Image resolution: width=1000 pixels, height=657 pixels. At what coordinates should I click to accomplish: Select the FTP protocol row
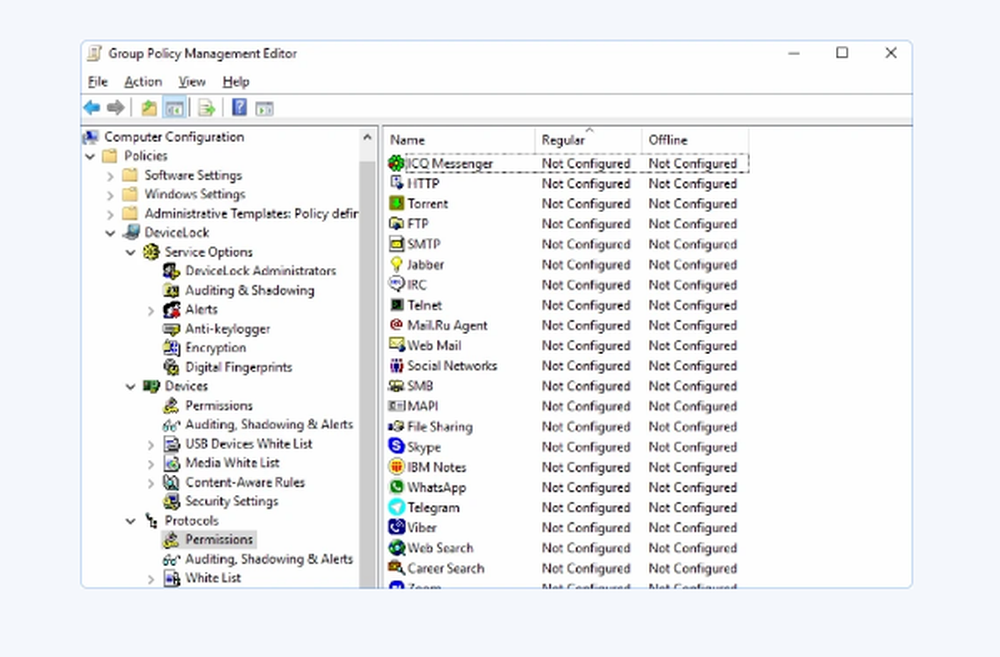(x=568, y=224)
